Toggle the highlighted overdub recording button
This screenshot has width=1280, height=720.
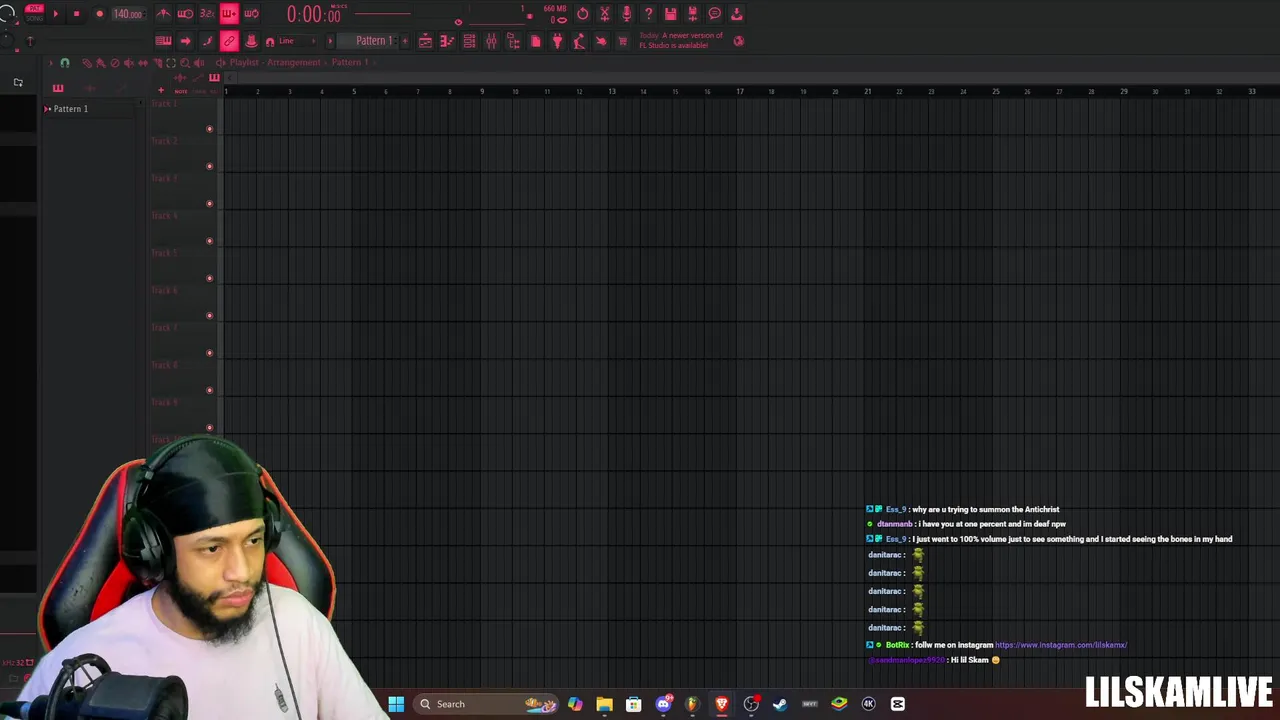pos(230,14)
